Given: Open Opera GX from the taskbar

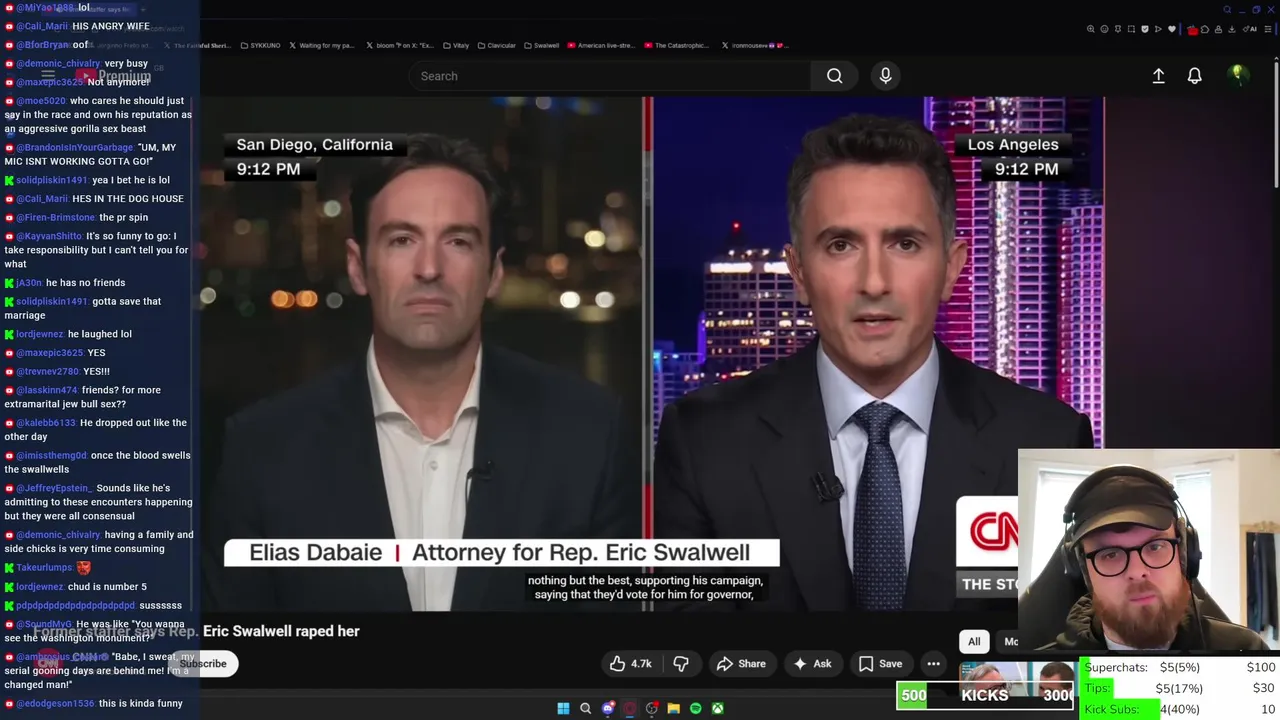Looking at the screenshot, I should pos(630,708).
